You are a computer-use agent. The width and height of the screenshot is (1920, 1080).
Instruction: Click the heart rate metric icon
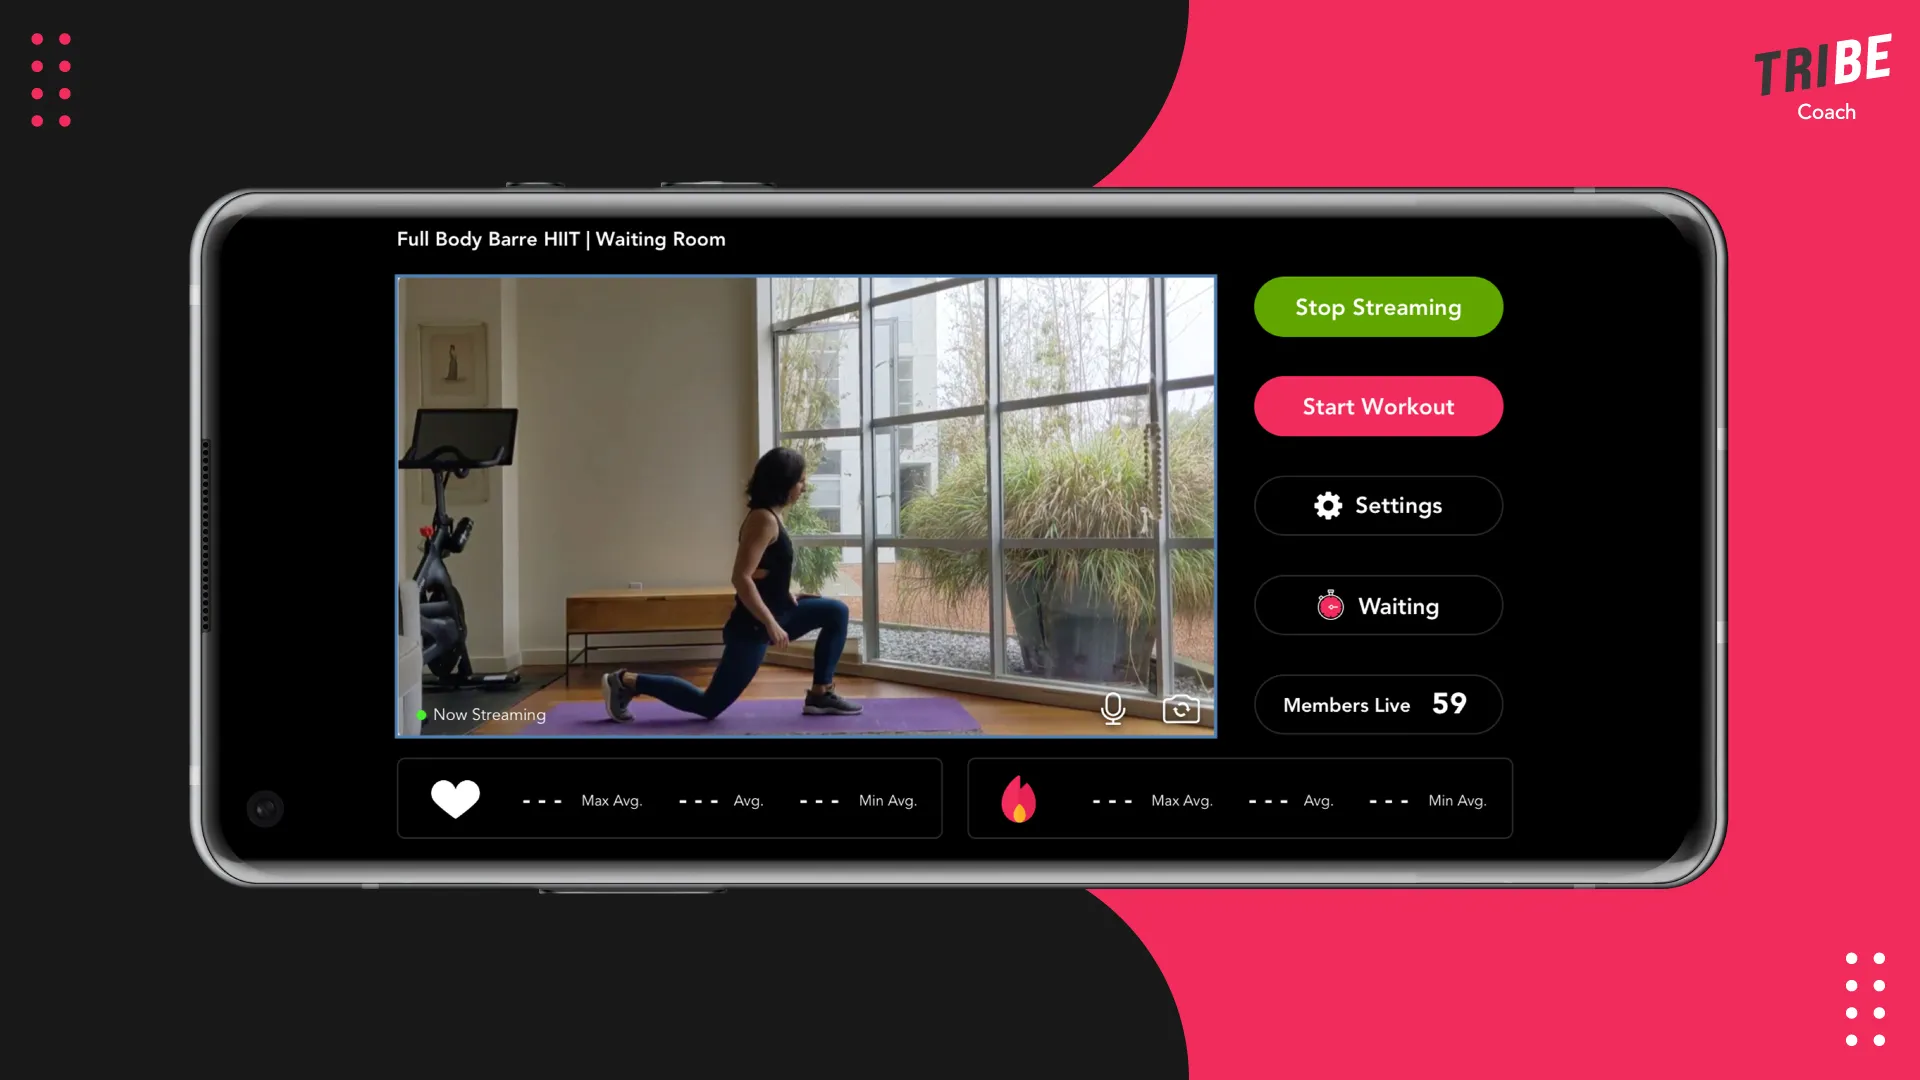(x=455, y=798)
